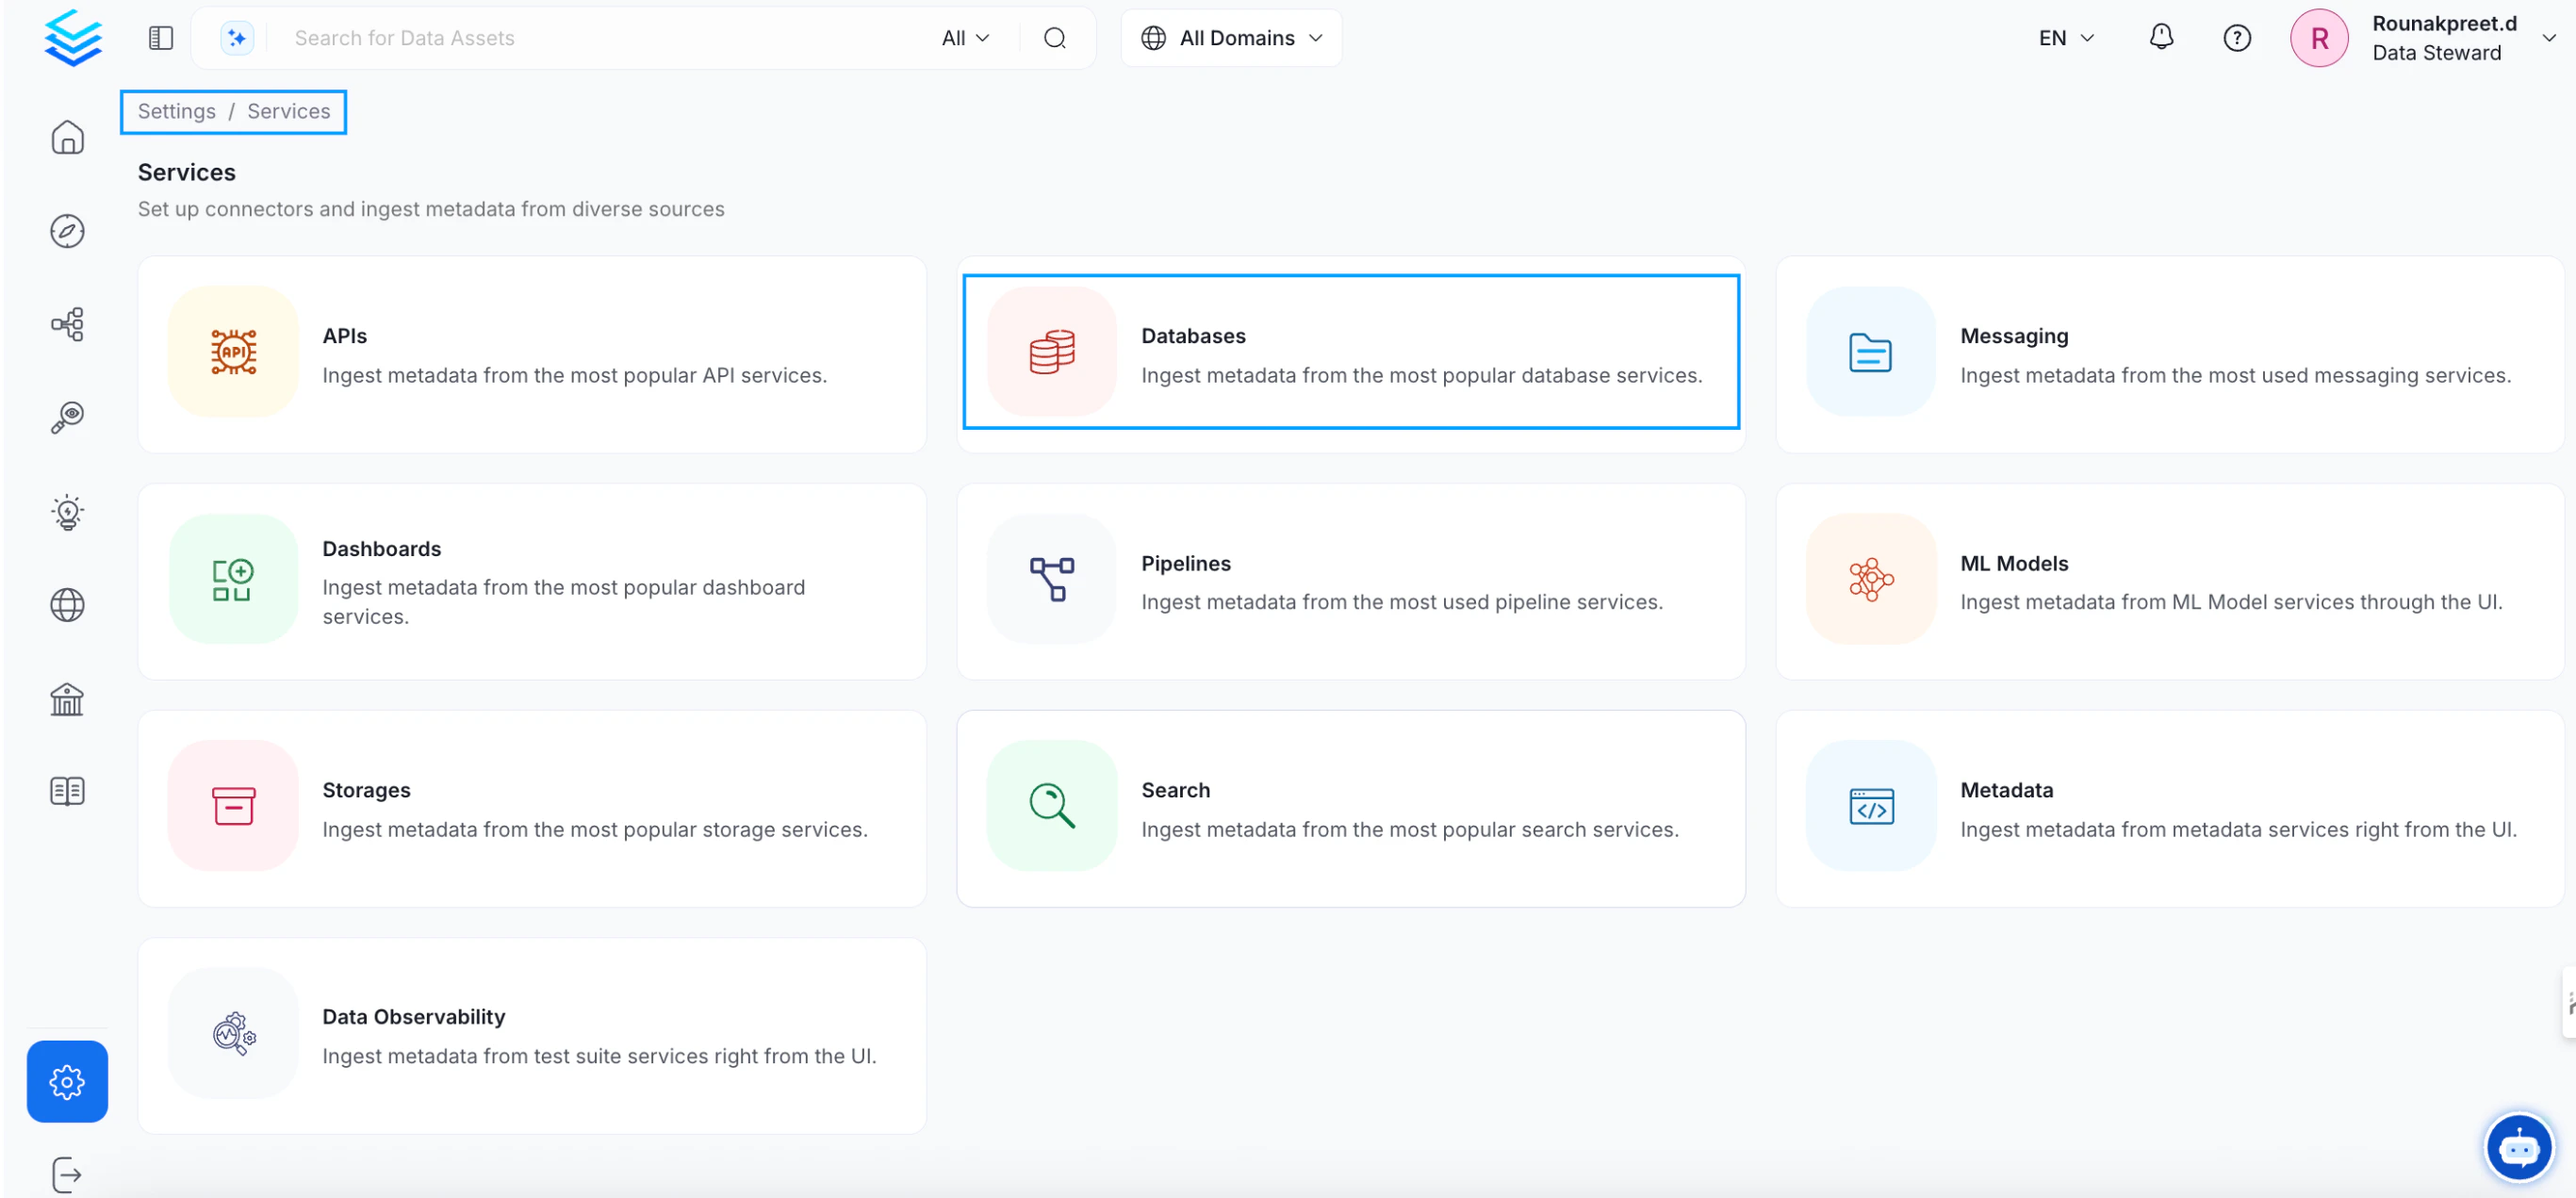Click the Pipelines flow icon

pyautogui.click(x=1052, y=579)
